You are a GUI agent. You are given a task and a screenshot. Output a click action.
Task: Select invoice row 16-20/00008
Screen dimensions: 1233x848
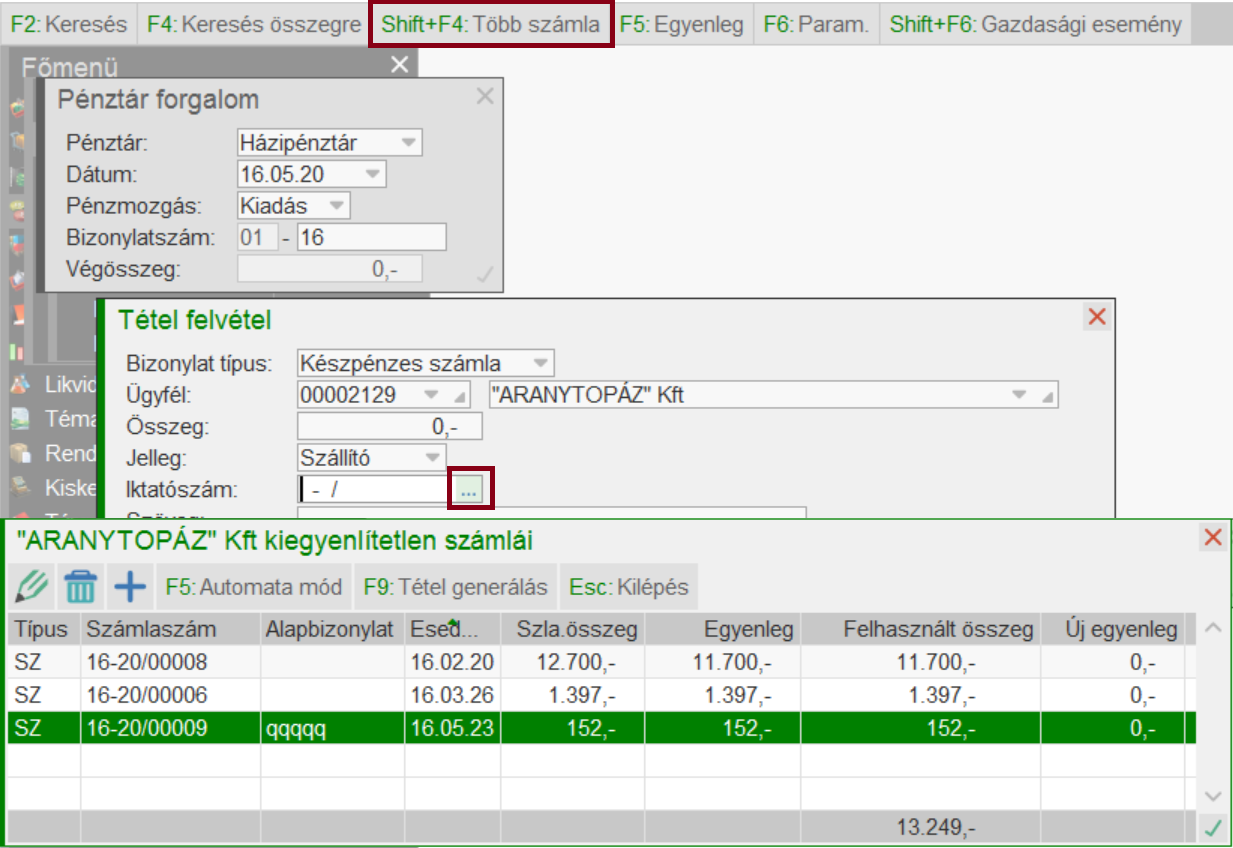point(602,662)
